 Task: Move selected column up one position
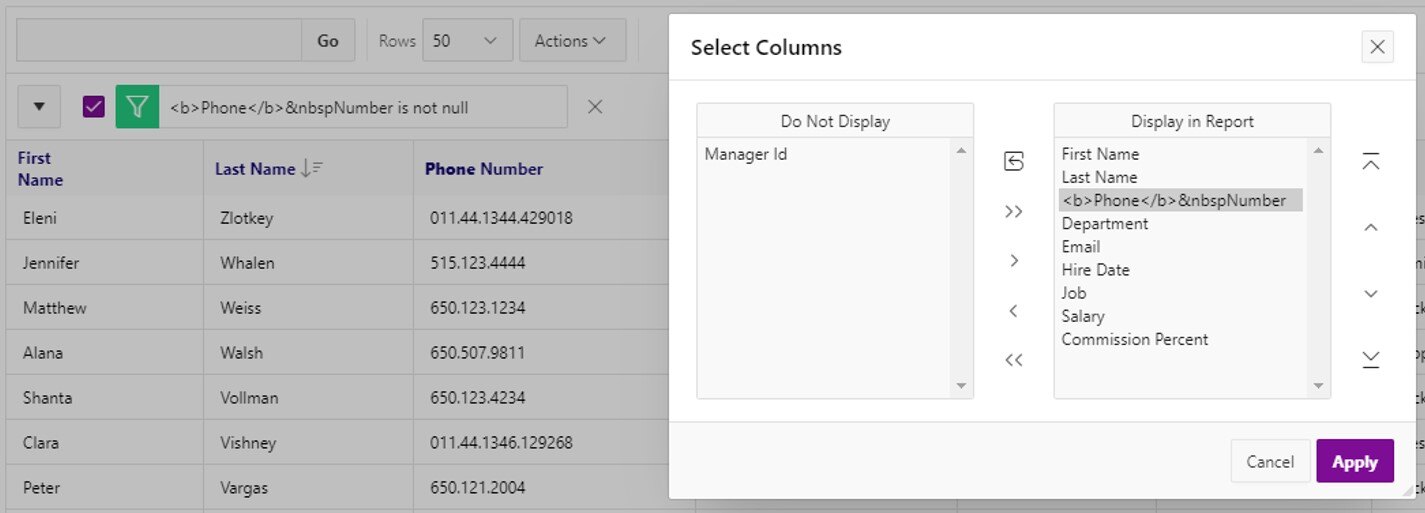coord(1371,227)
